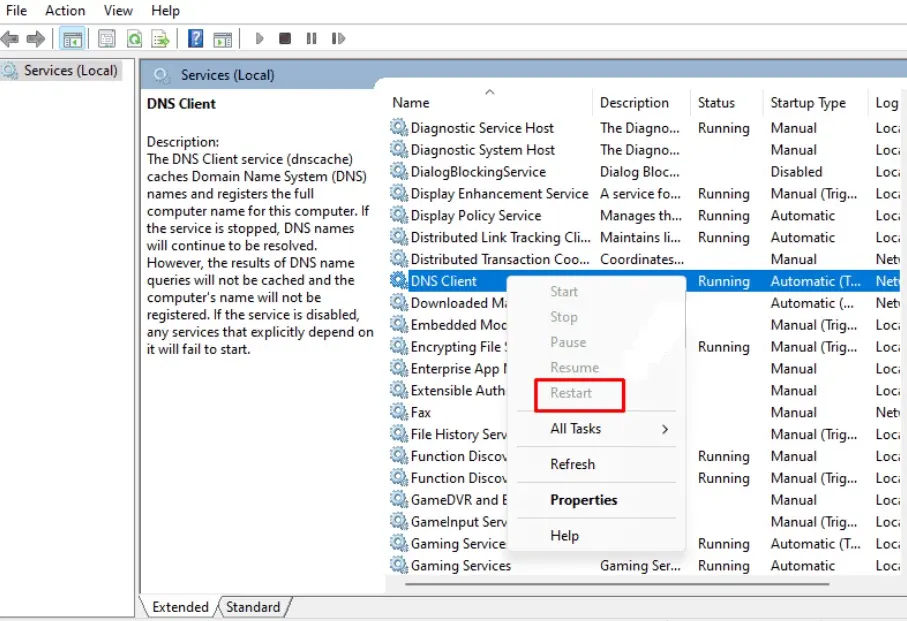The image size is (907, 621).
Task: Click the Forward navigation arrow
Action: click(38, 38)
